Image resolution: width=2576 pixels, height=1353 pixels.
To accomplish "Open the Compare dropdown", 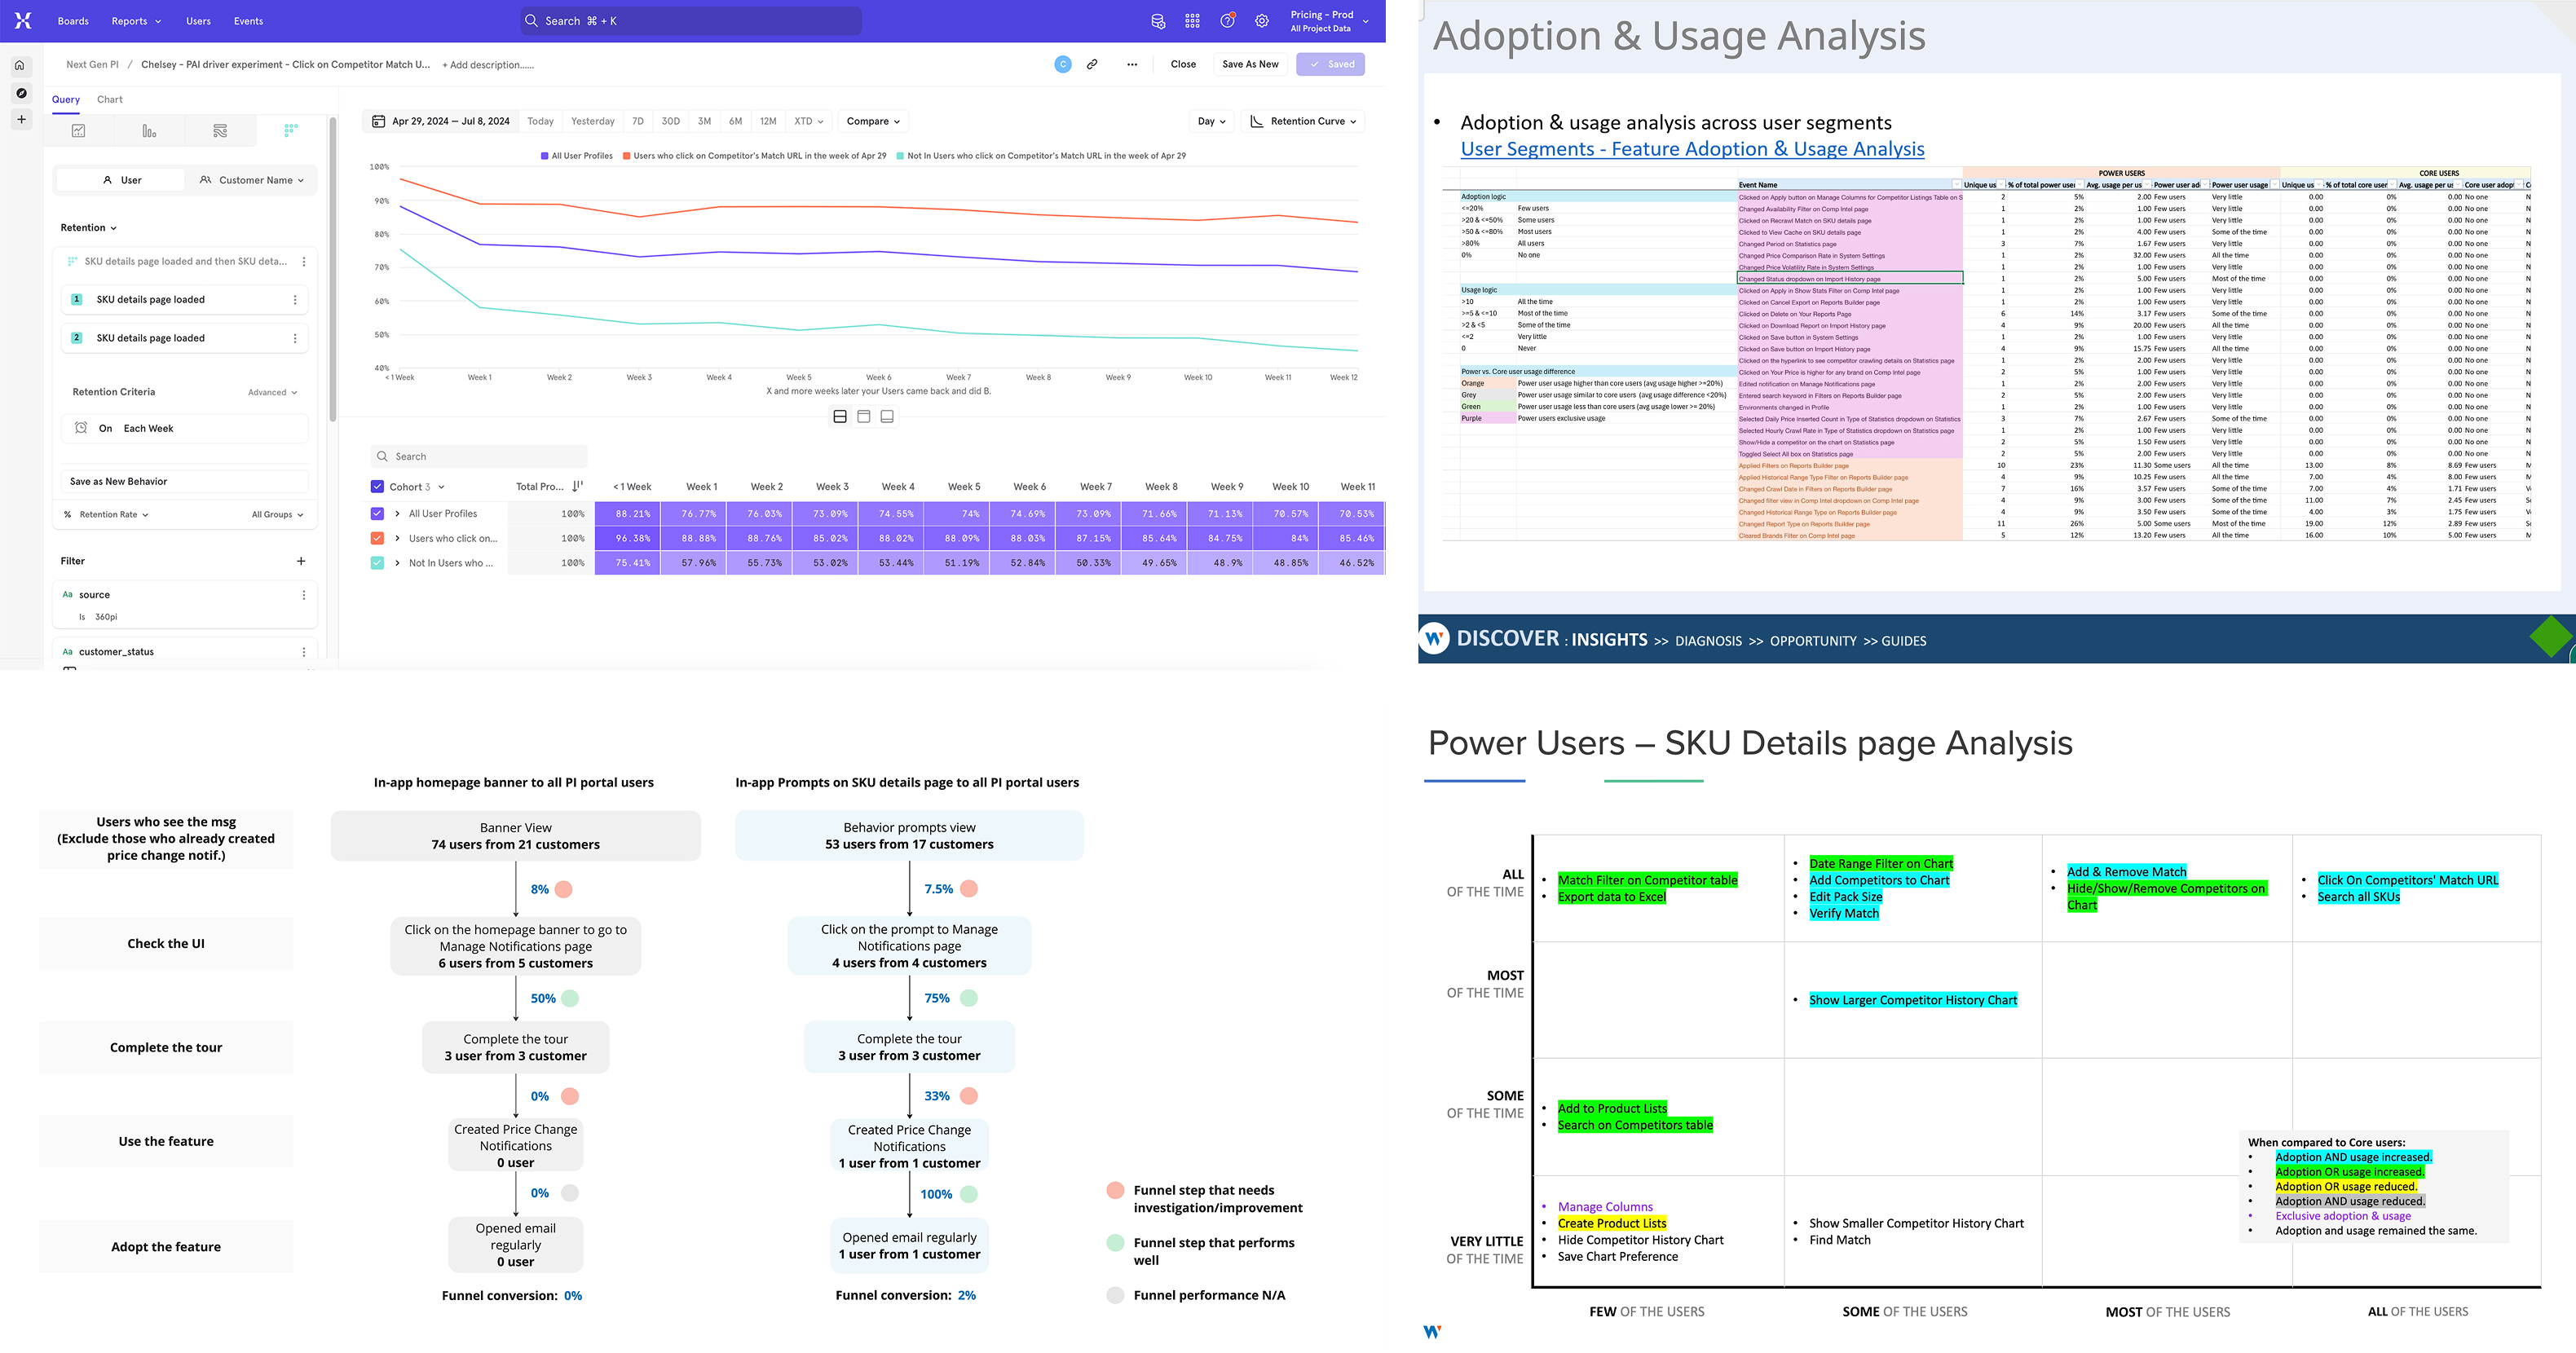I will [x=873, y=121].
